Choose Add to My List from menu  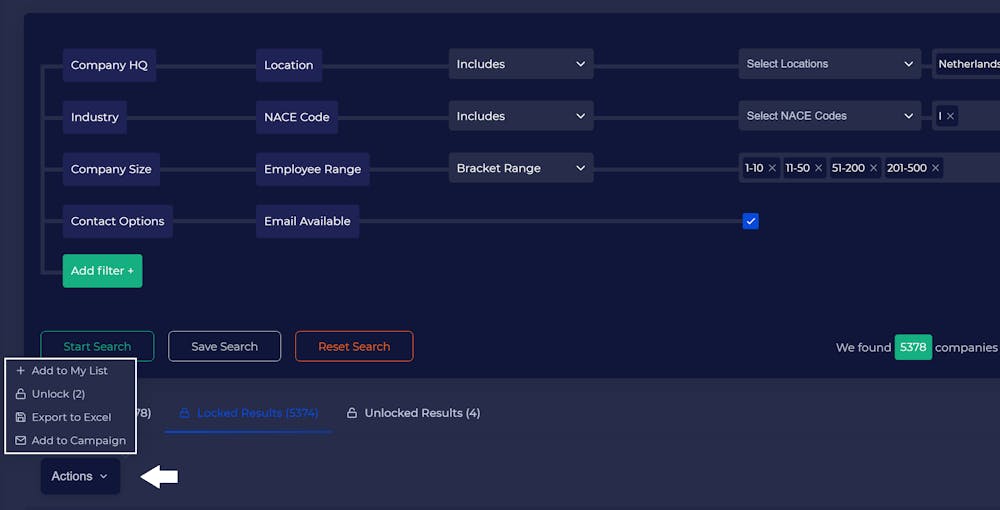coord(70,370)
